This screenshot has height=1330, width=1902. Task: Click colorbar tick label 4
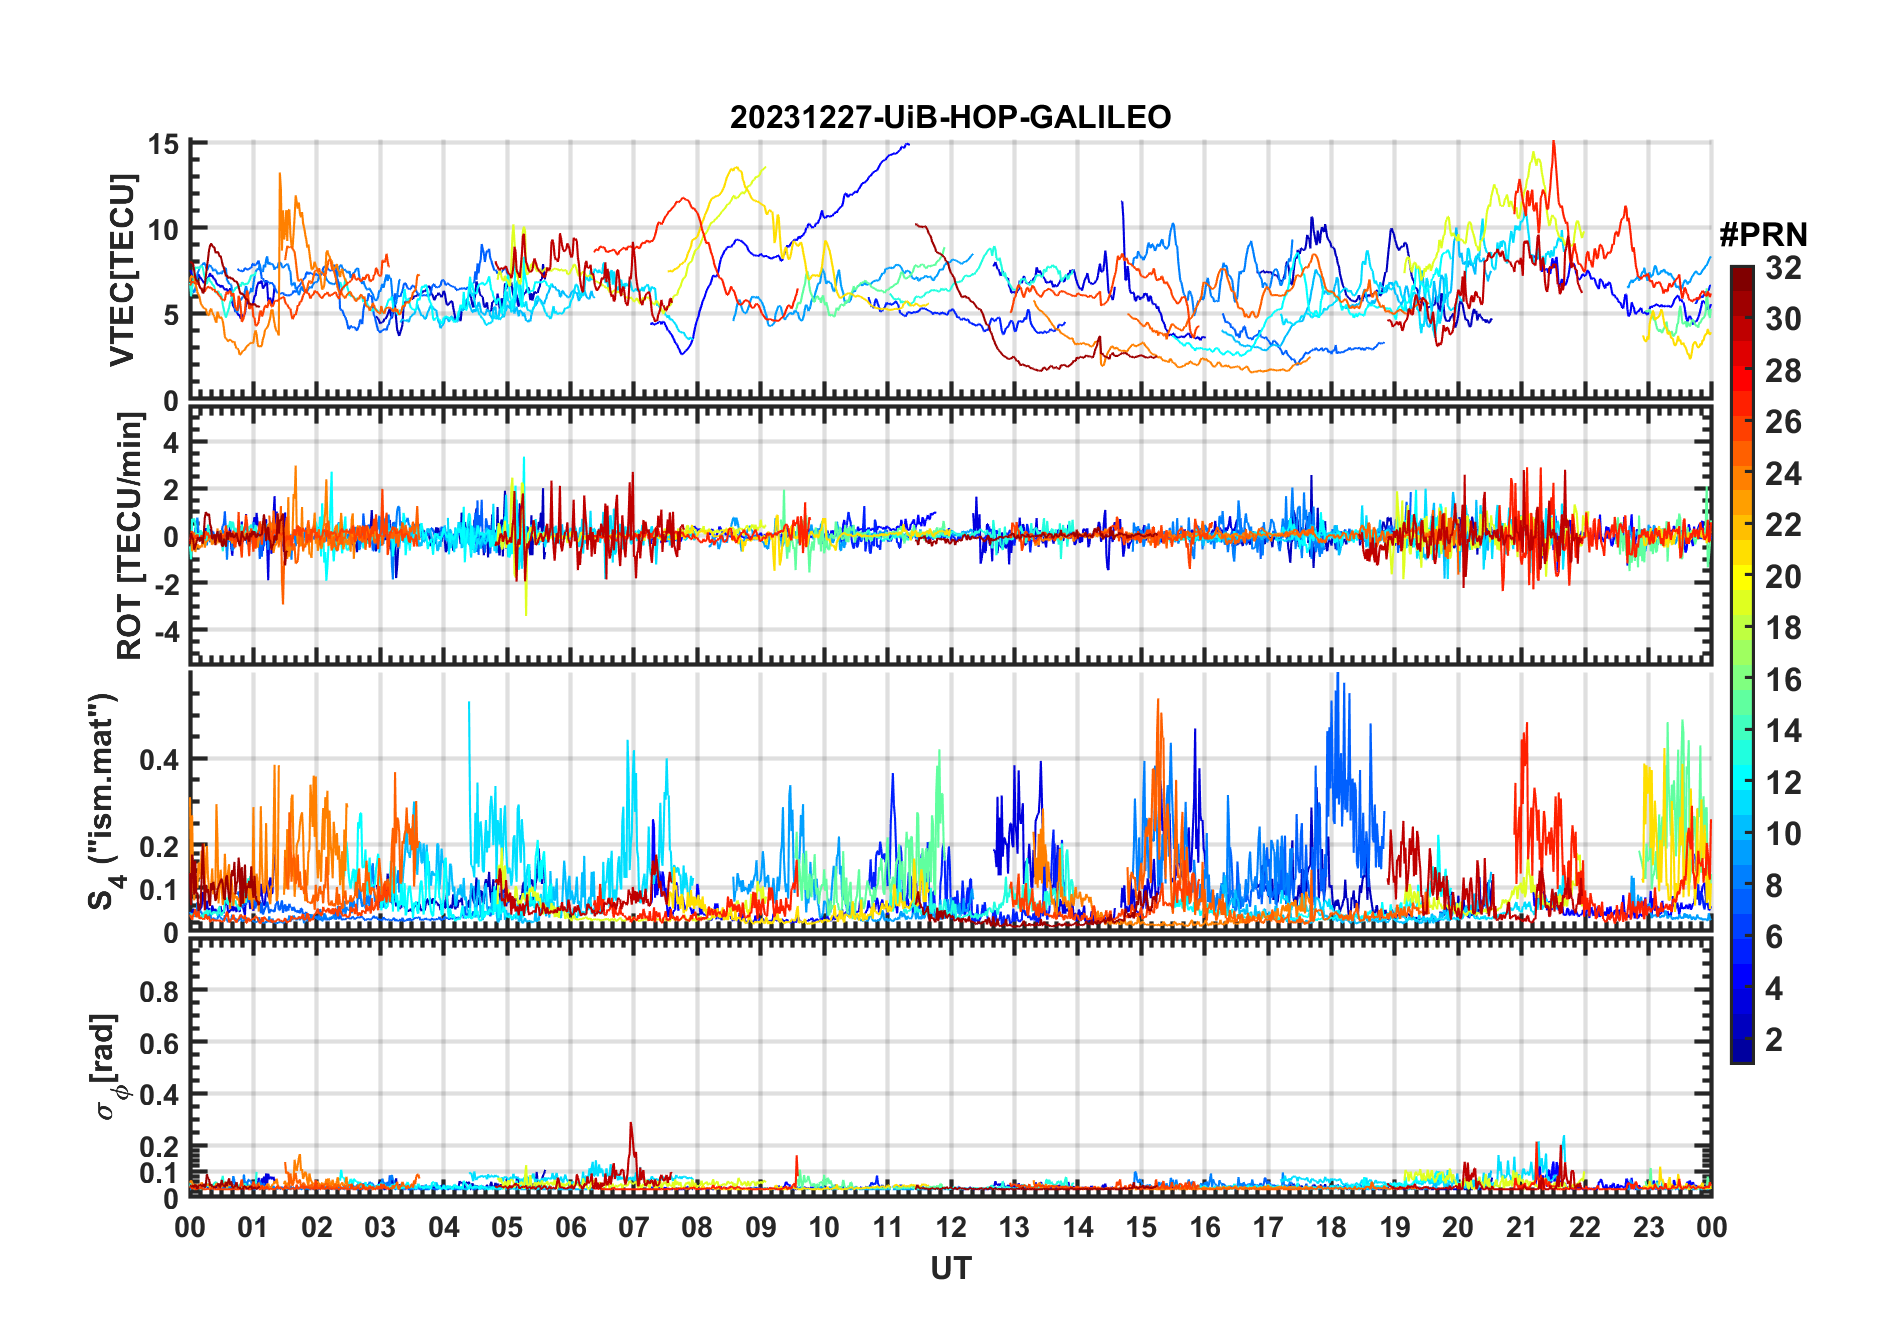pos(1774,989)
